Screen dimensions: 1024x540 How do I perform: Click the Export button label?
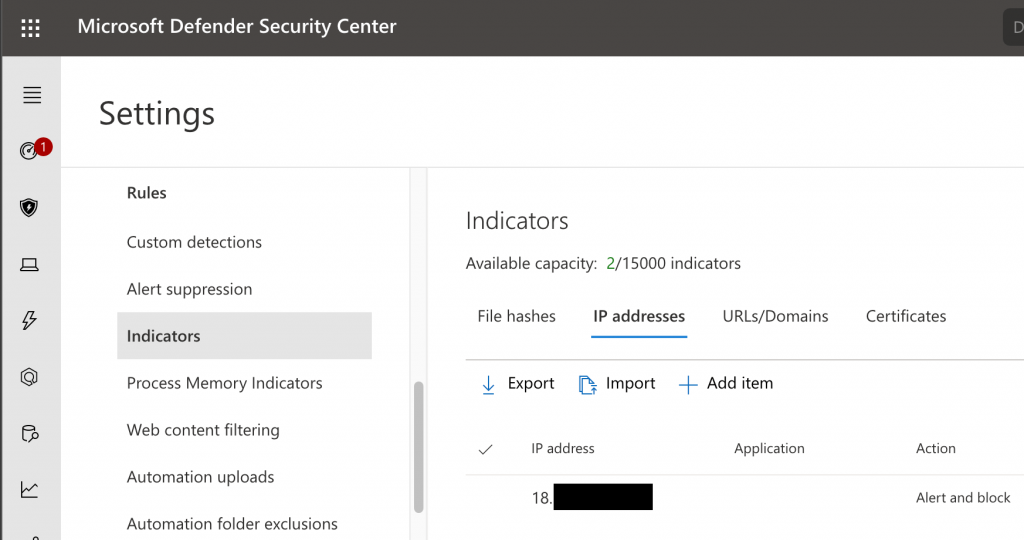point(531,383)
